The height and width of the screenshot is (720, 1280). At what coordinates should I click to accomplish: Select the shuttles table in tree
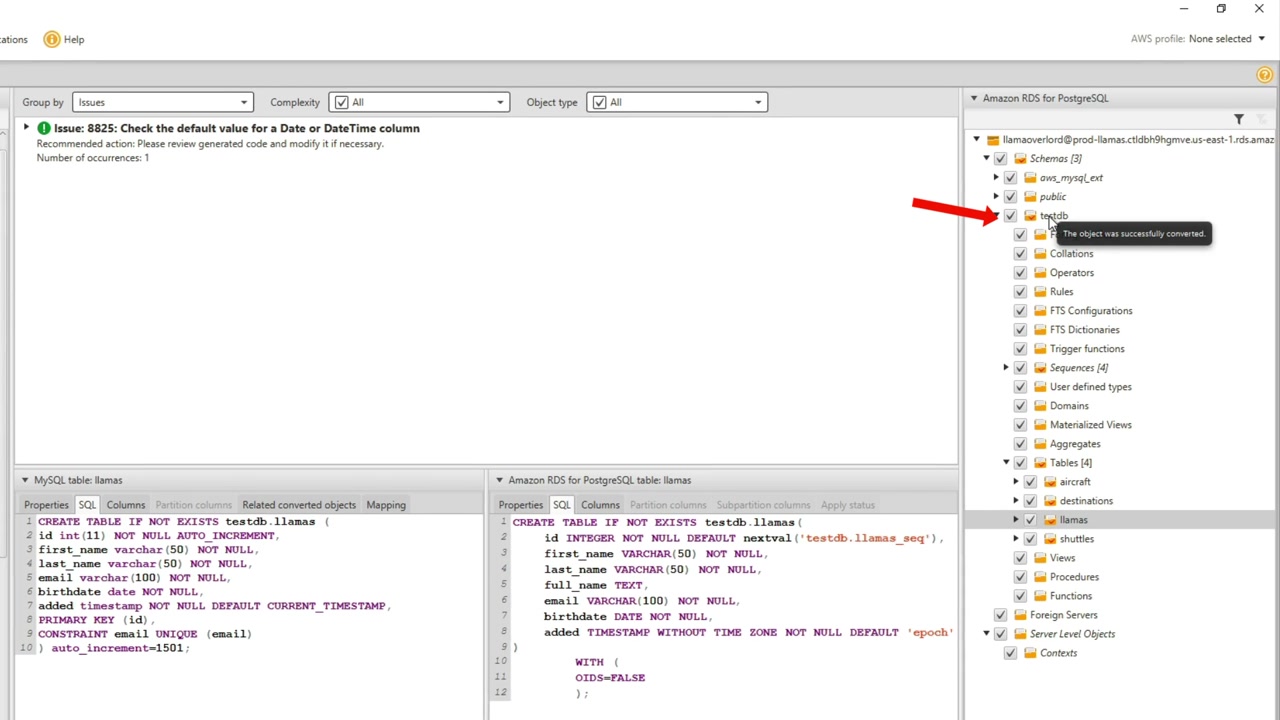(x=1076, y=539)
